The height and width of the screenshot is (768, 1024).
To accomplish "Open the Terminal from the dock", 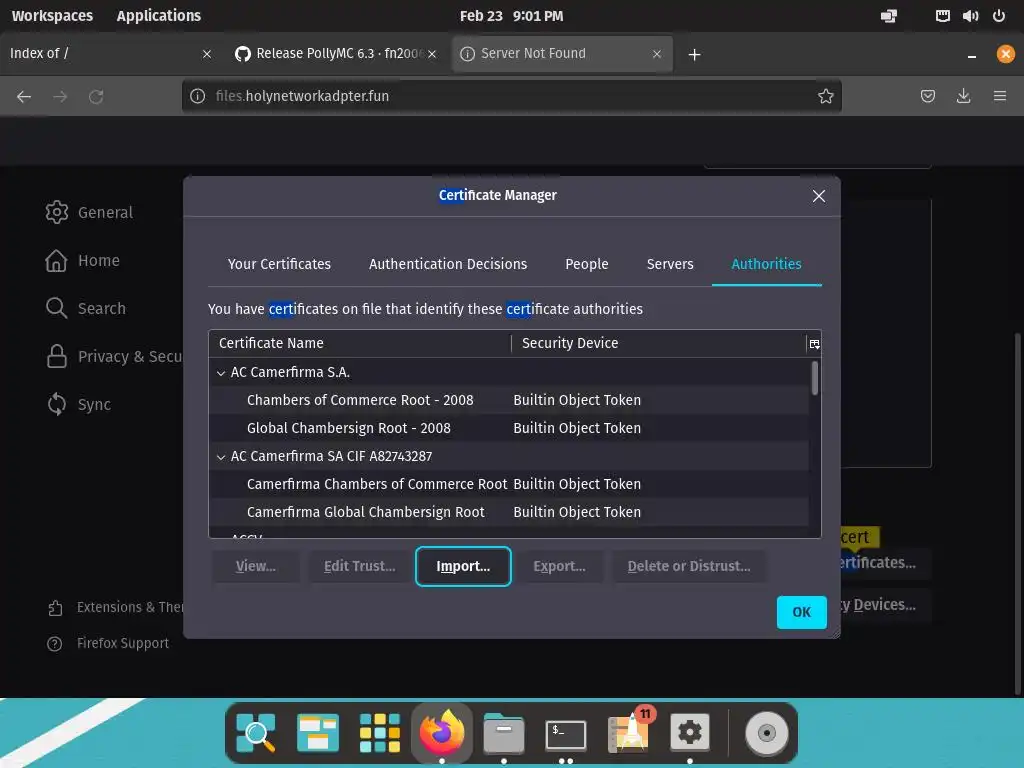I will click(x=566, y=734).
